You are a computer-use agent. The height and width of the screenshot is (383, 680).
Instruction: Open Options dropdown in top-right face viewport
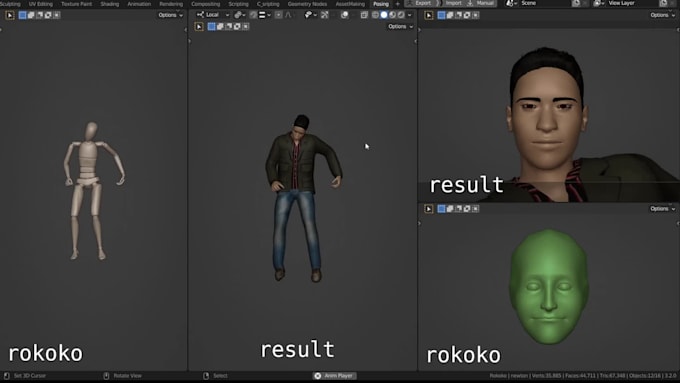[x=663, y=15]
